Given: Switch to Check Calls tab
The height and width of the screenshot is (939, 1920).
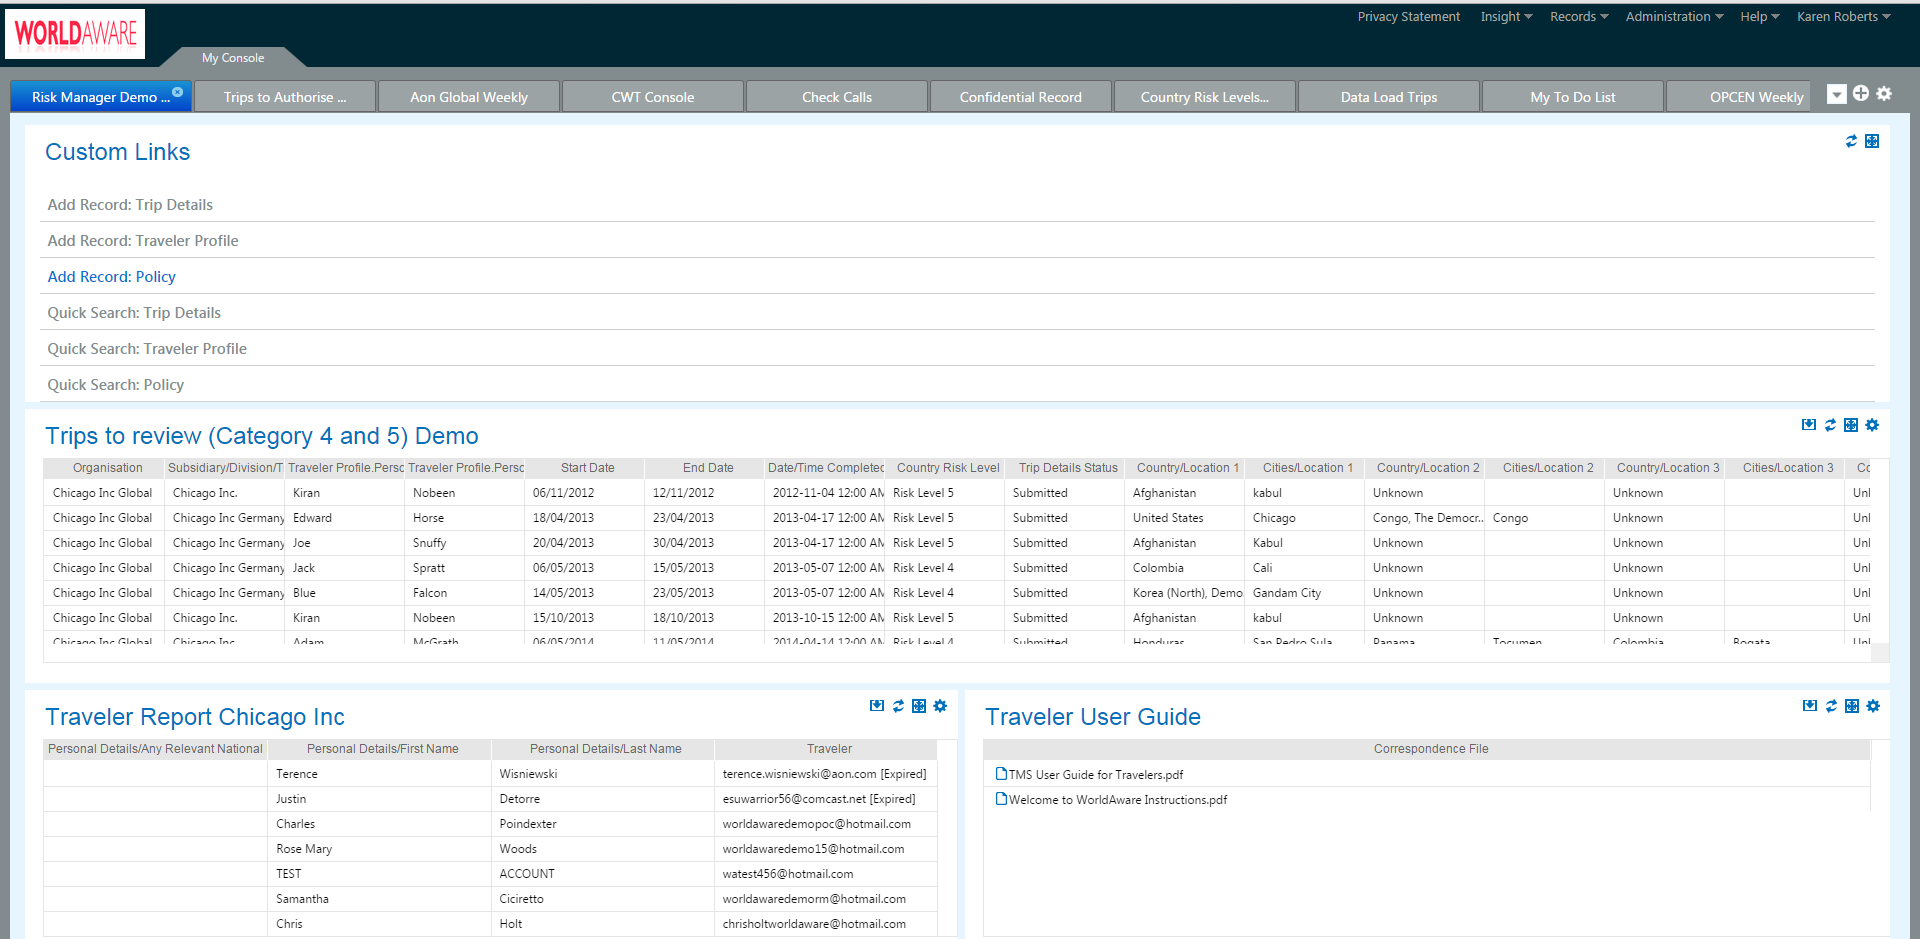Looking at the screenshot, I should pos(837,97).
